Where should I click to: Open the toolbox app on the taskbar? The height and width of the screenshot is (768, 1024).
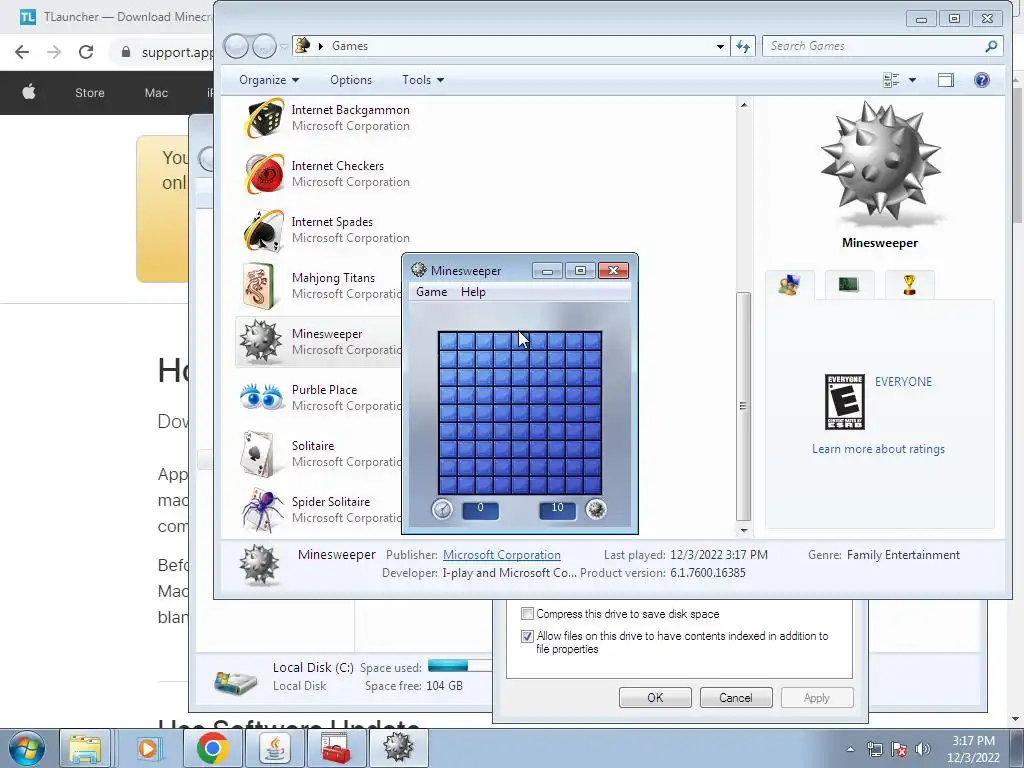(x=337, y=748)
